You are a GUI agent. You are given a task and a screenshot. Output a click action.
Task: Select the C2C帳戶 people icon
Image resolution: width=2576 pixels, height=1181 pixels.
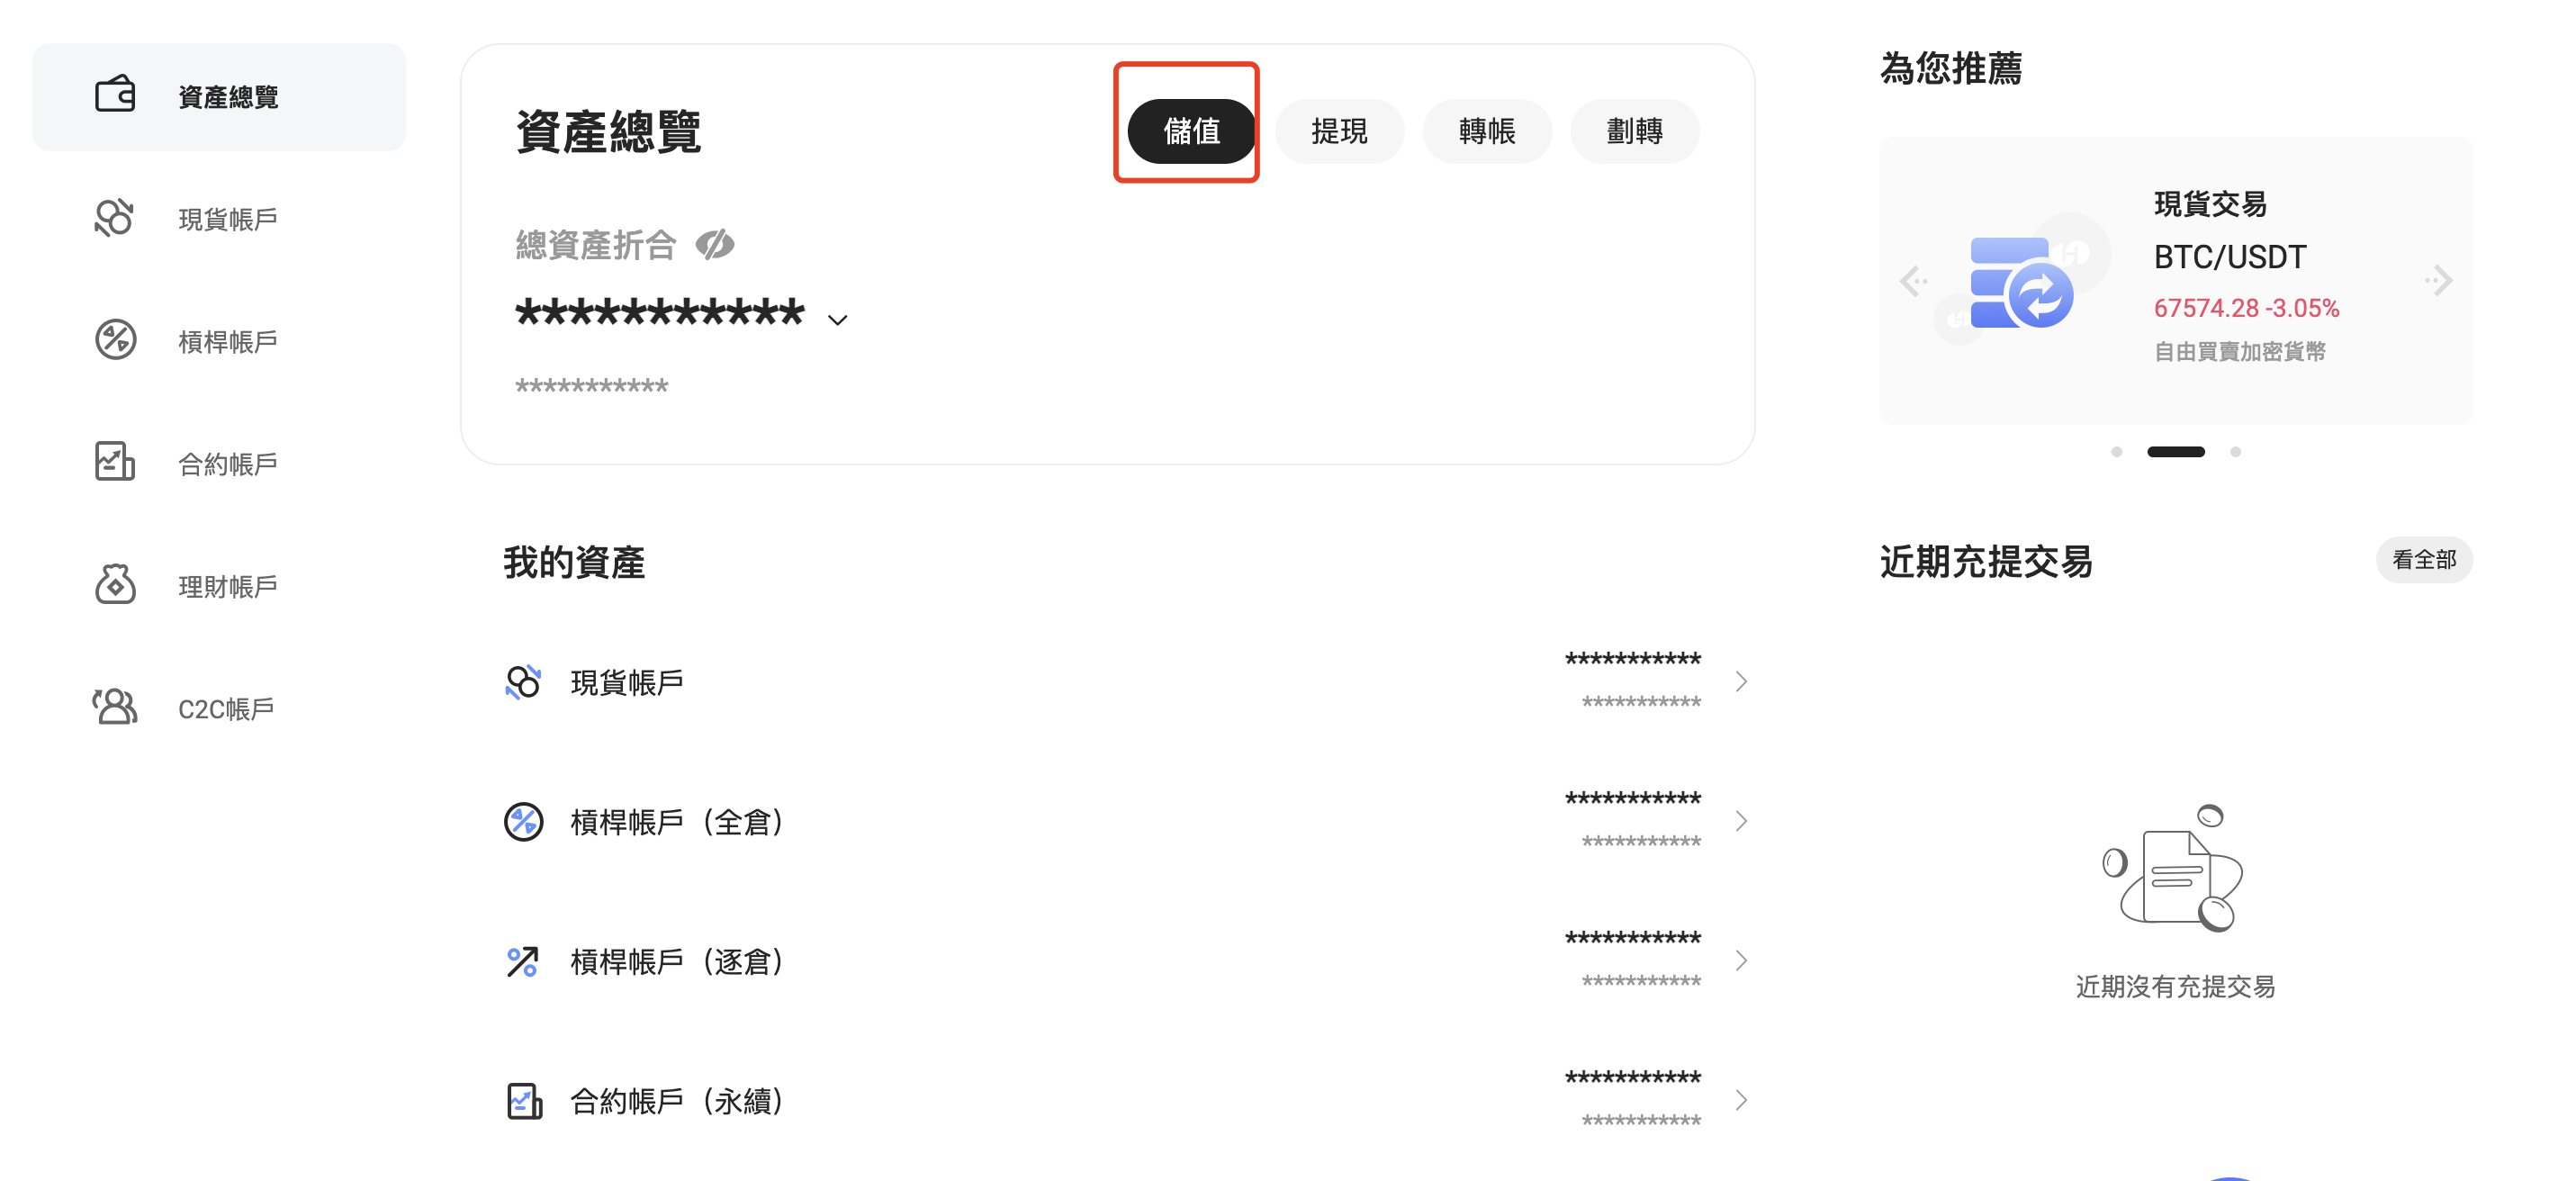[115, 707]
